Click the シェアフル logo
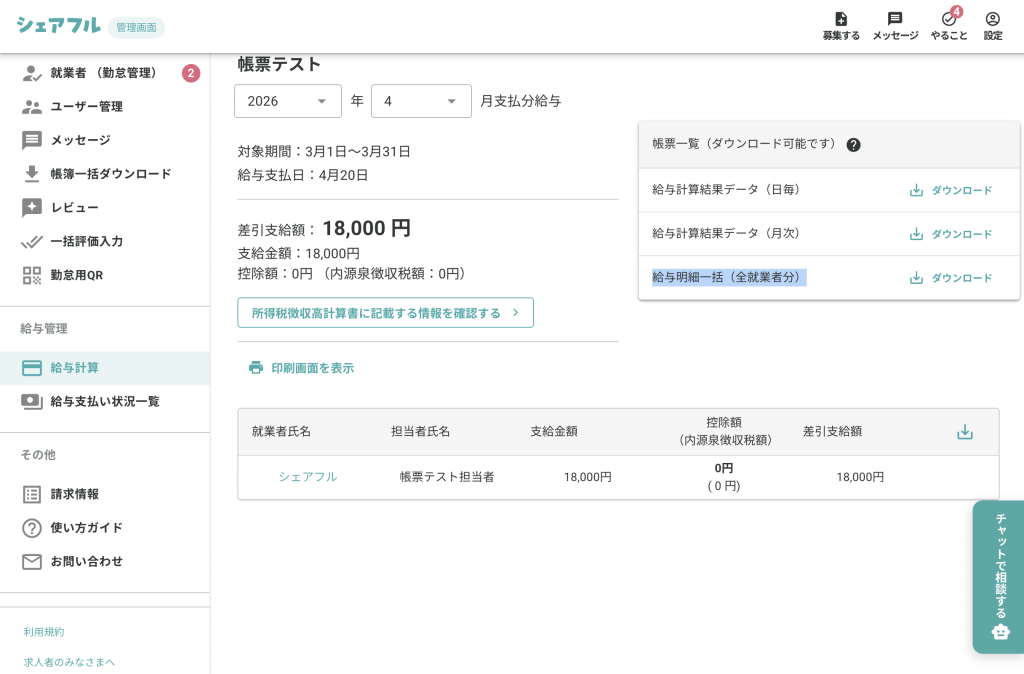 [x=59, y=25]
